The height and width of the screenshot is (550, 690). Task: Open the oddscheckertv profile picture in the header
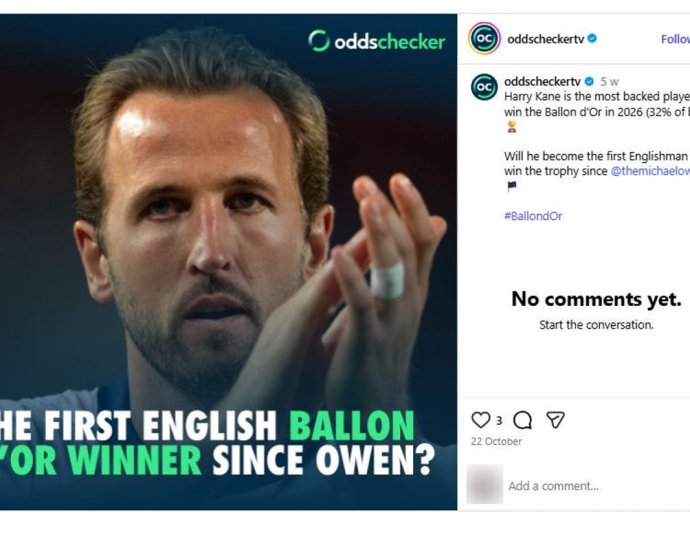484,39
